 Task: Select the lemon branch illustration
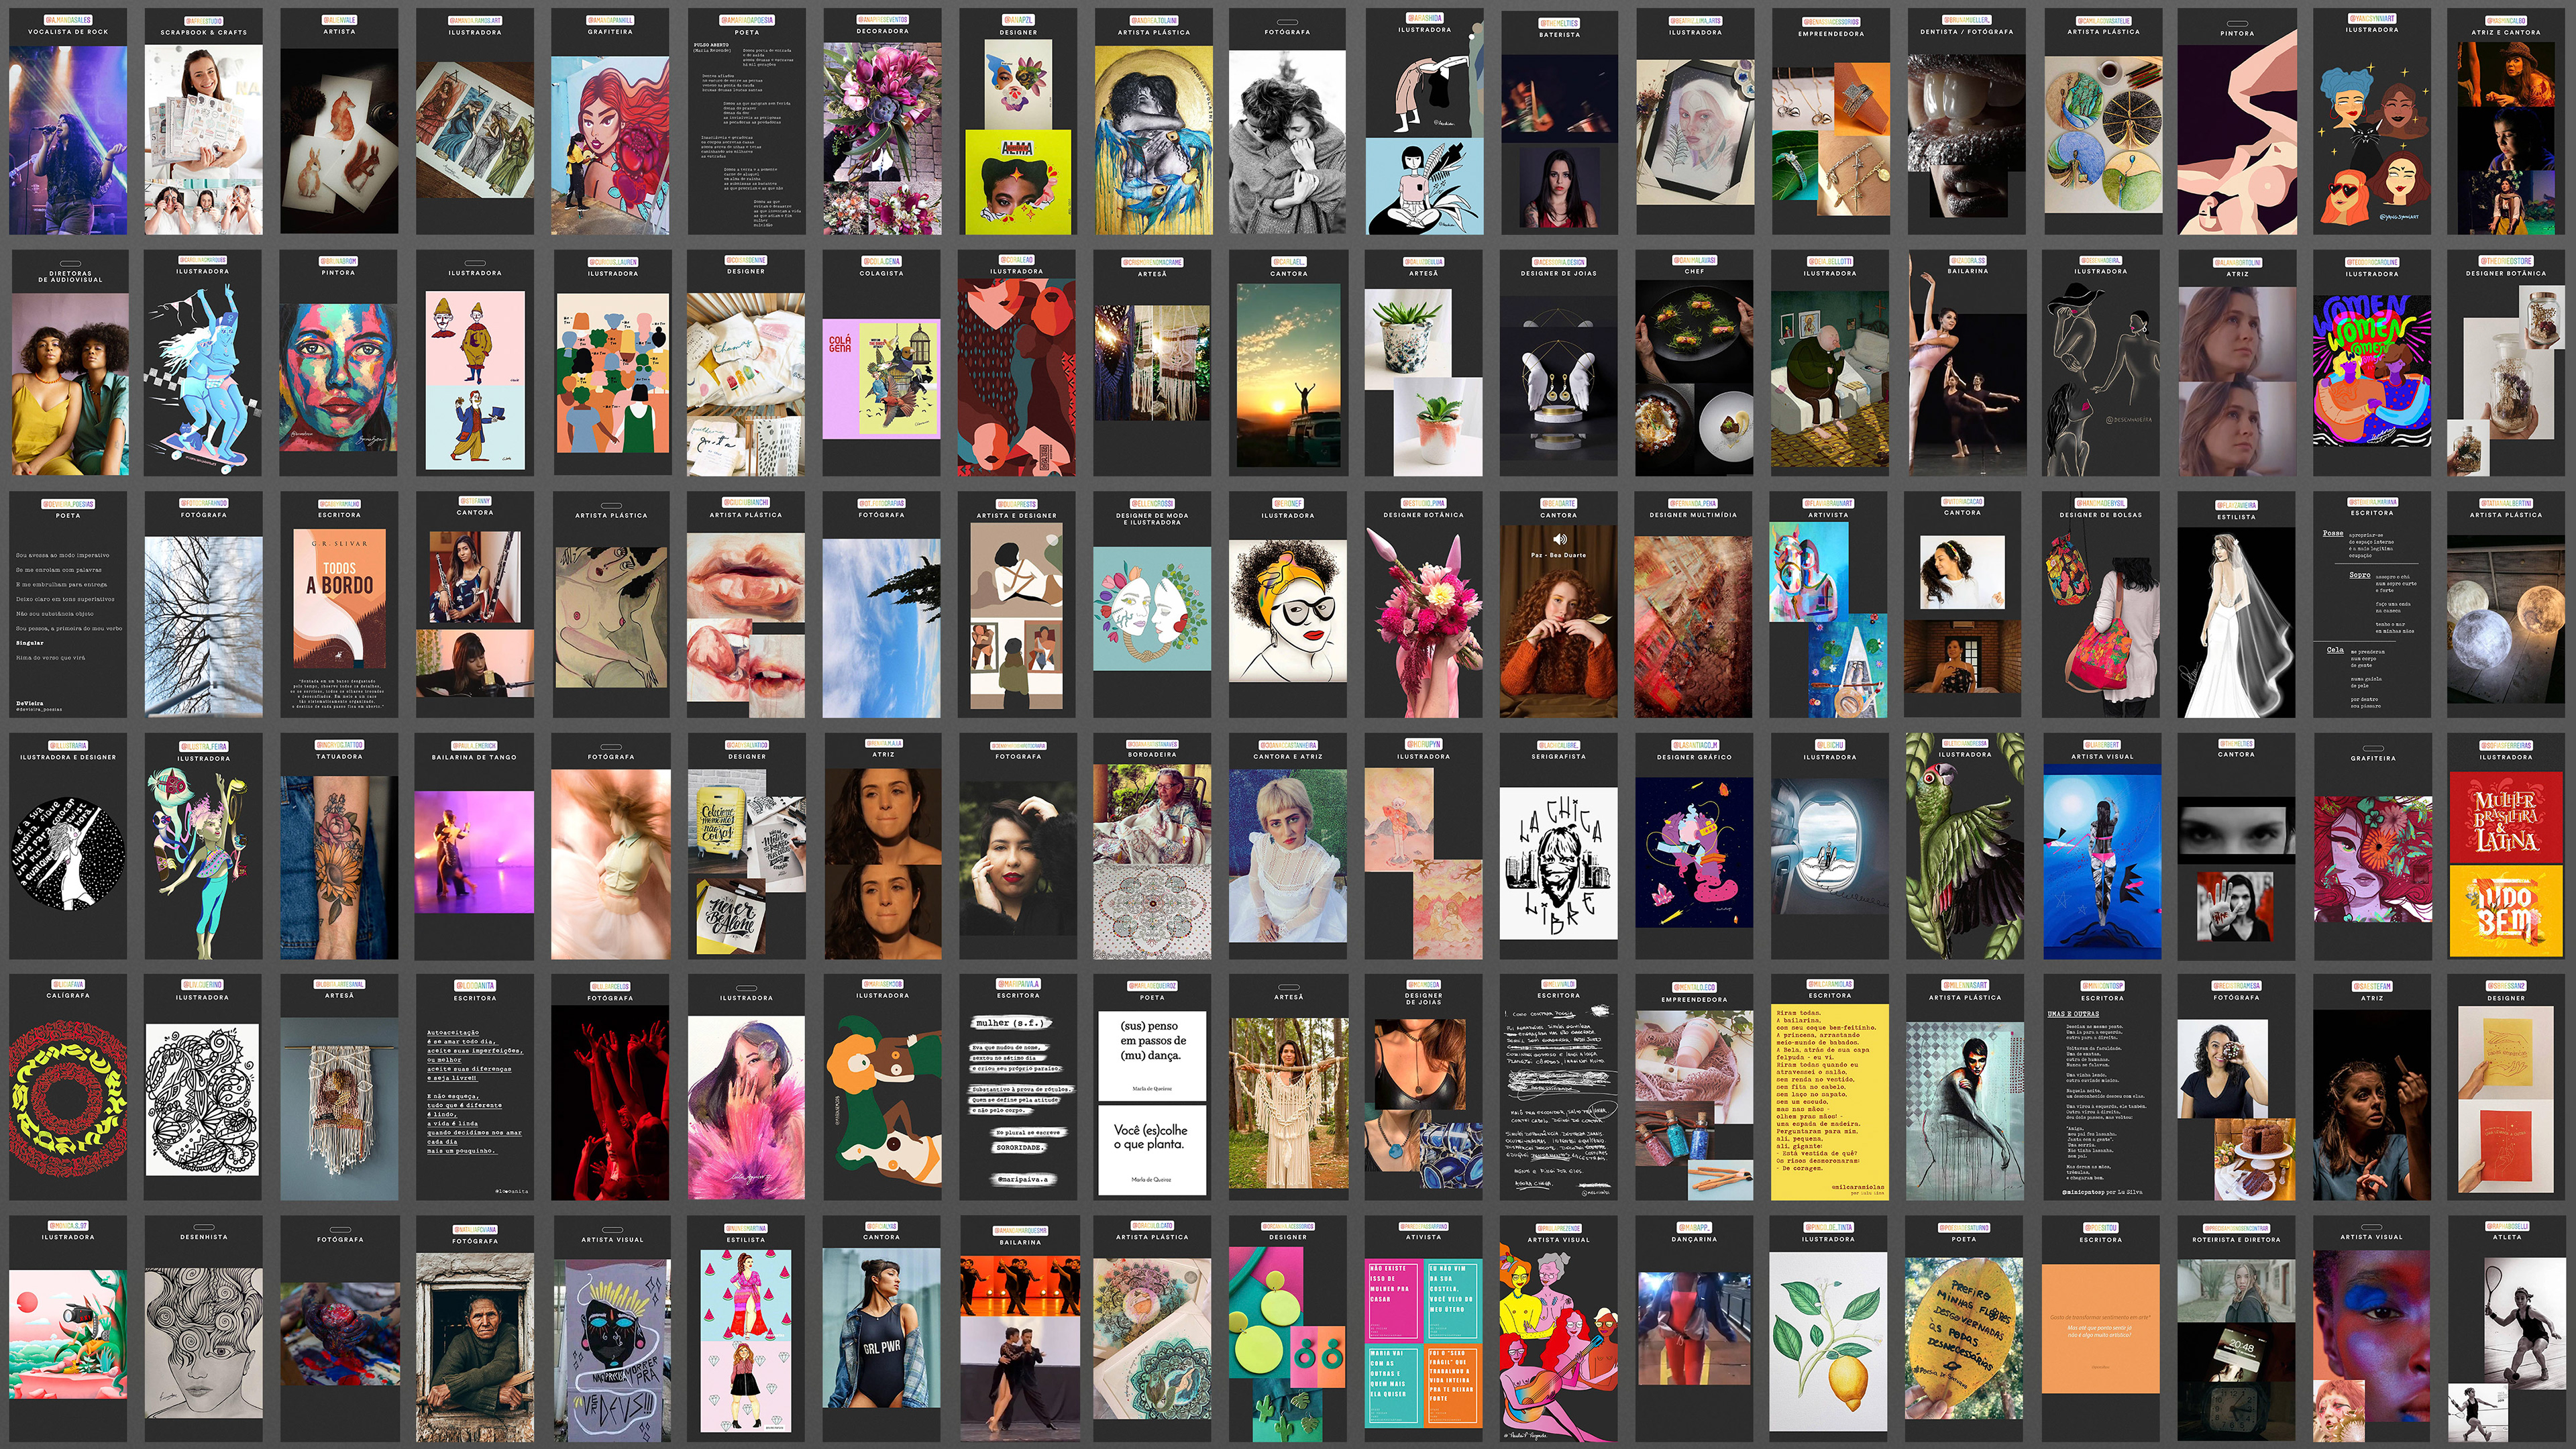coord(1829,1340)
